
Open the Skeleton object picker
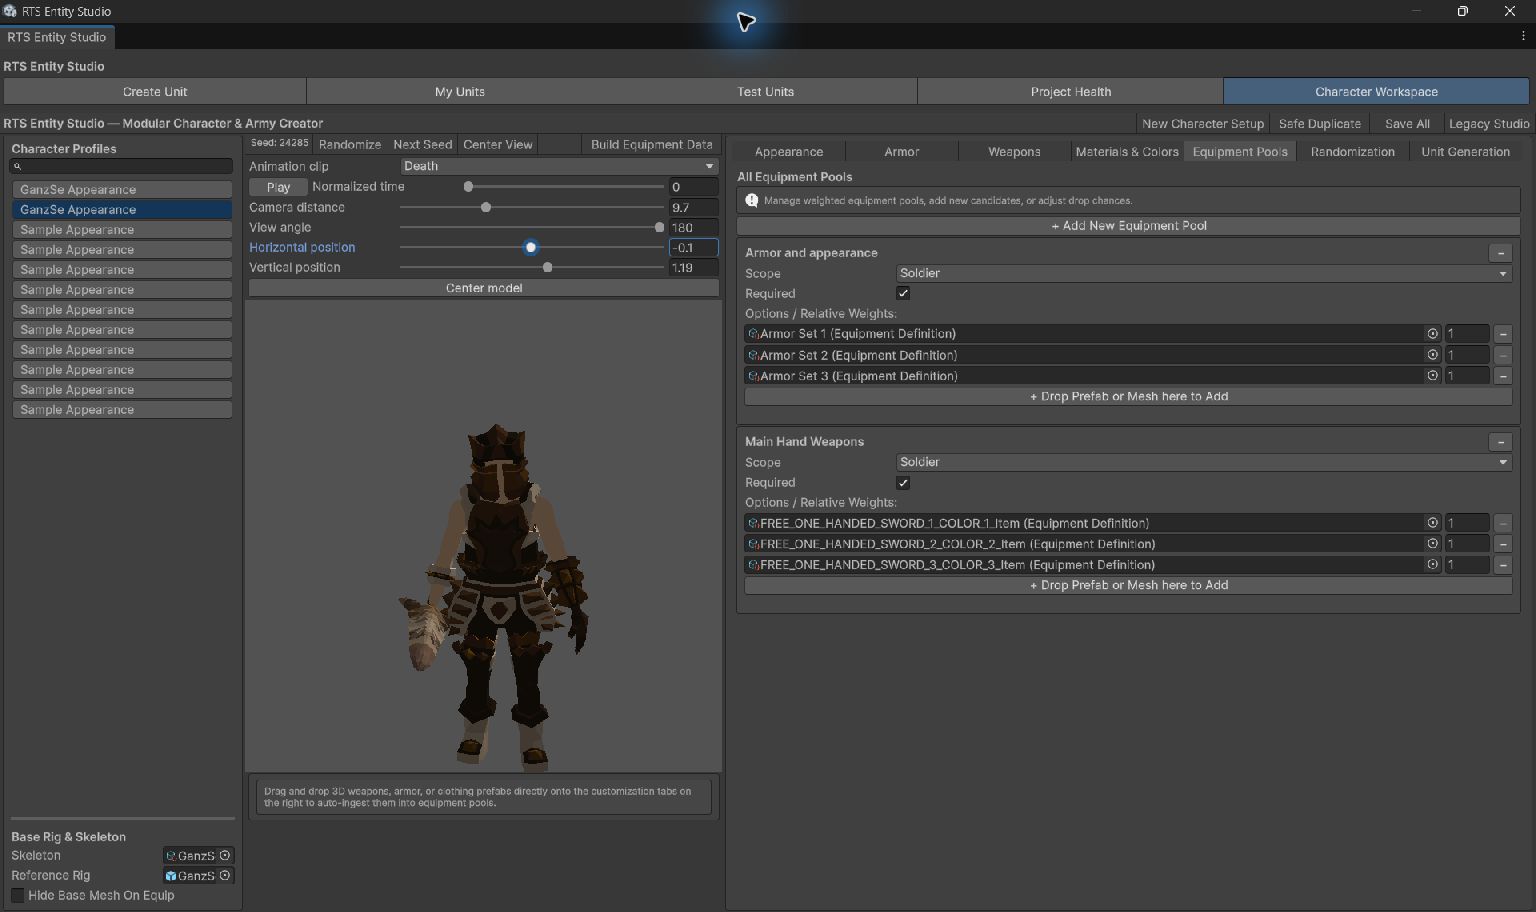[225, 856]
